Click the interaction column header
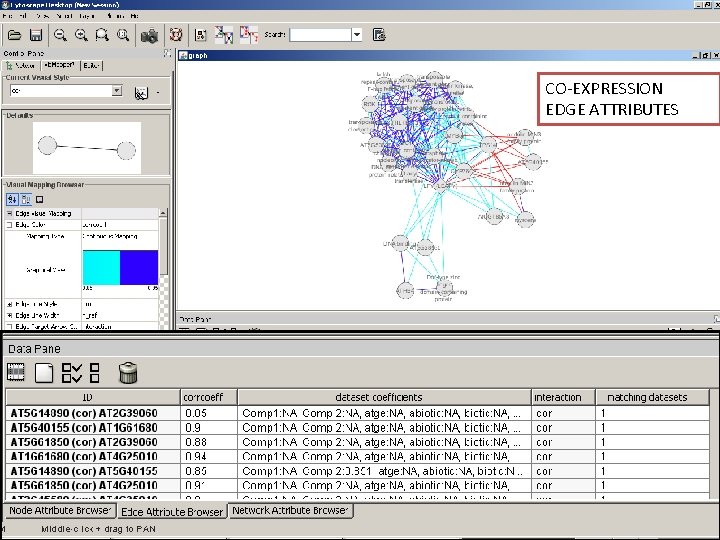The width and height of the screenshot is (720, 540). (559, 397)
